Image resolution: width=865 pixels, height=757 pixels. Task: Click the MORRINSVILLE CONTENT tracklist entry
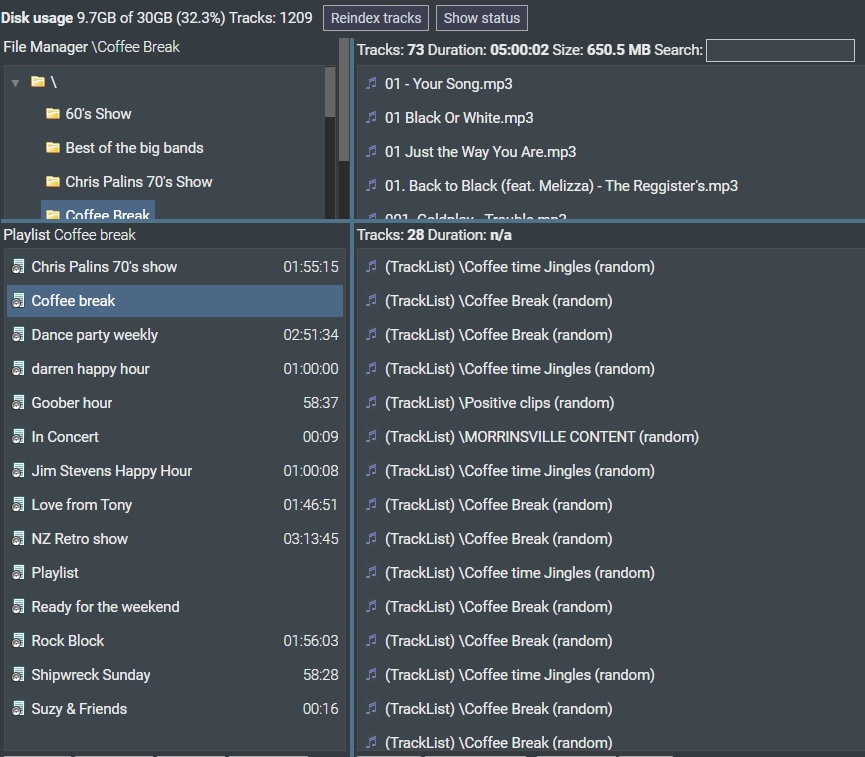point(541,437)
